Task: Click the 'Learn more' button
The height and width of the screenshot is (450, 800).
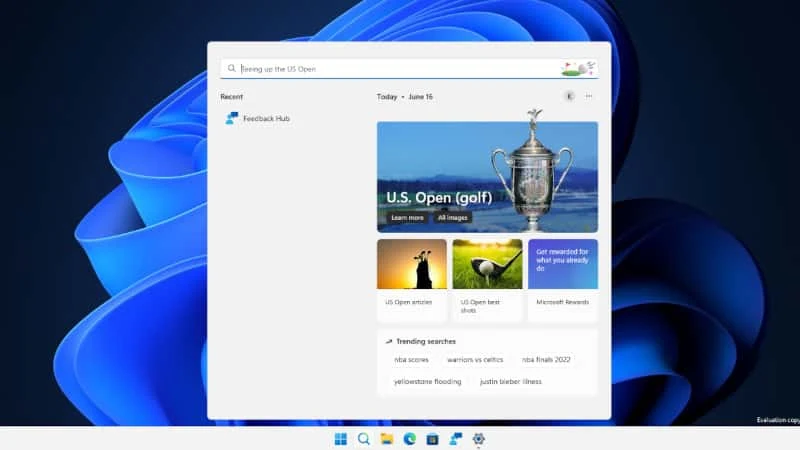Action: 407,217
